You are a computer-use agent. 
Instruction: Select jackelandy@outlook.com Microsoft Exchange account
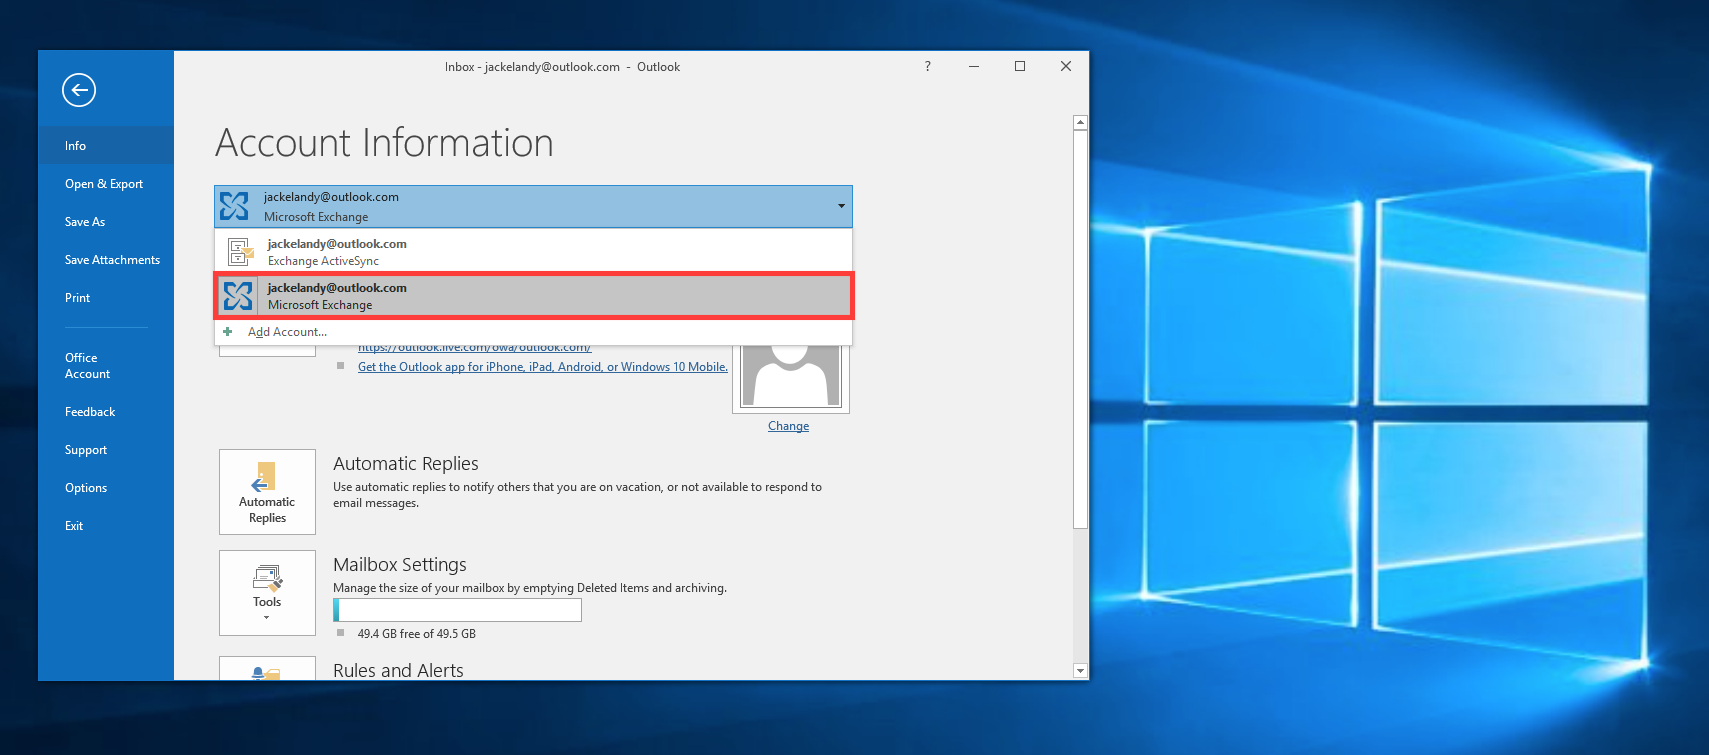[533, 296]
